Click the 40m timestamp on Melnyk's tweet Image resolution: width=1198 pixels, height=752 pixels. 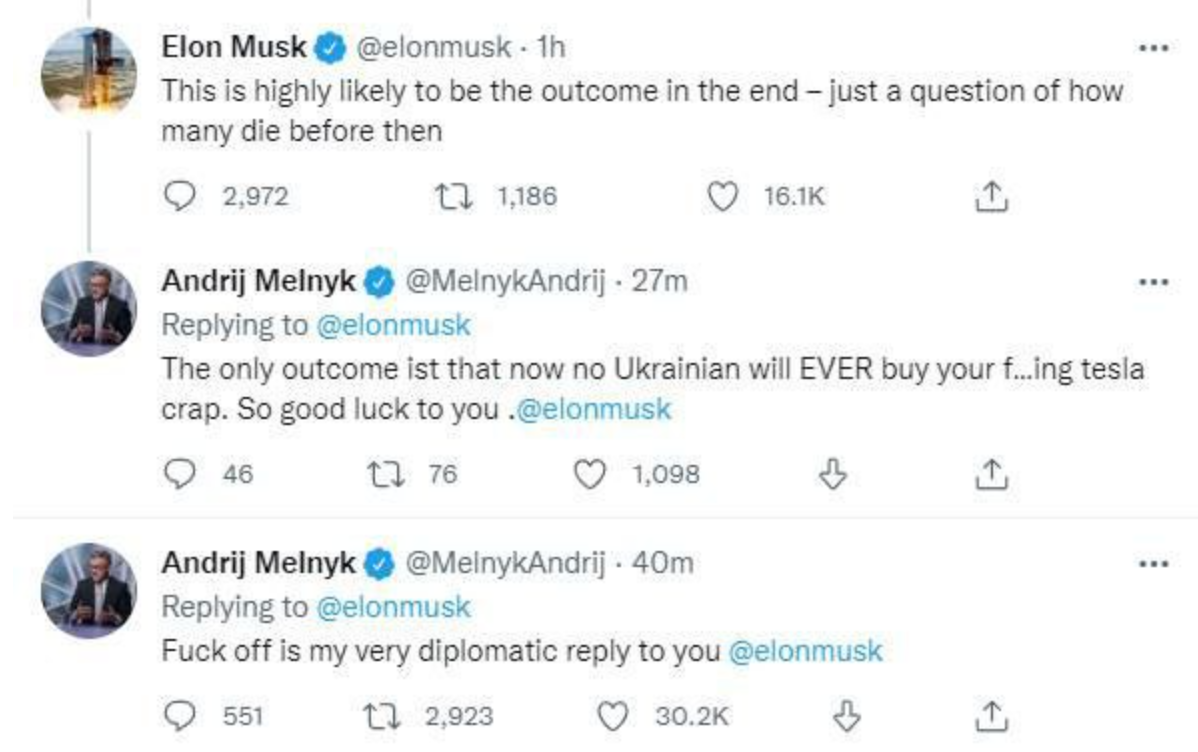(x=663, y=564)
